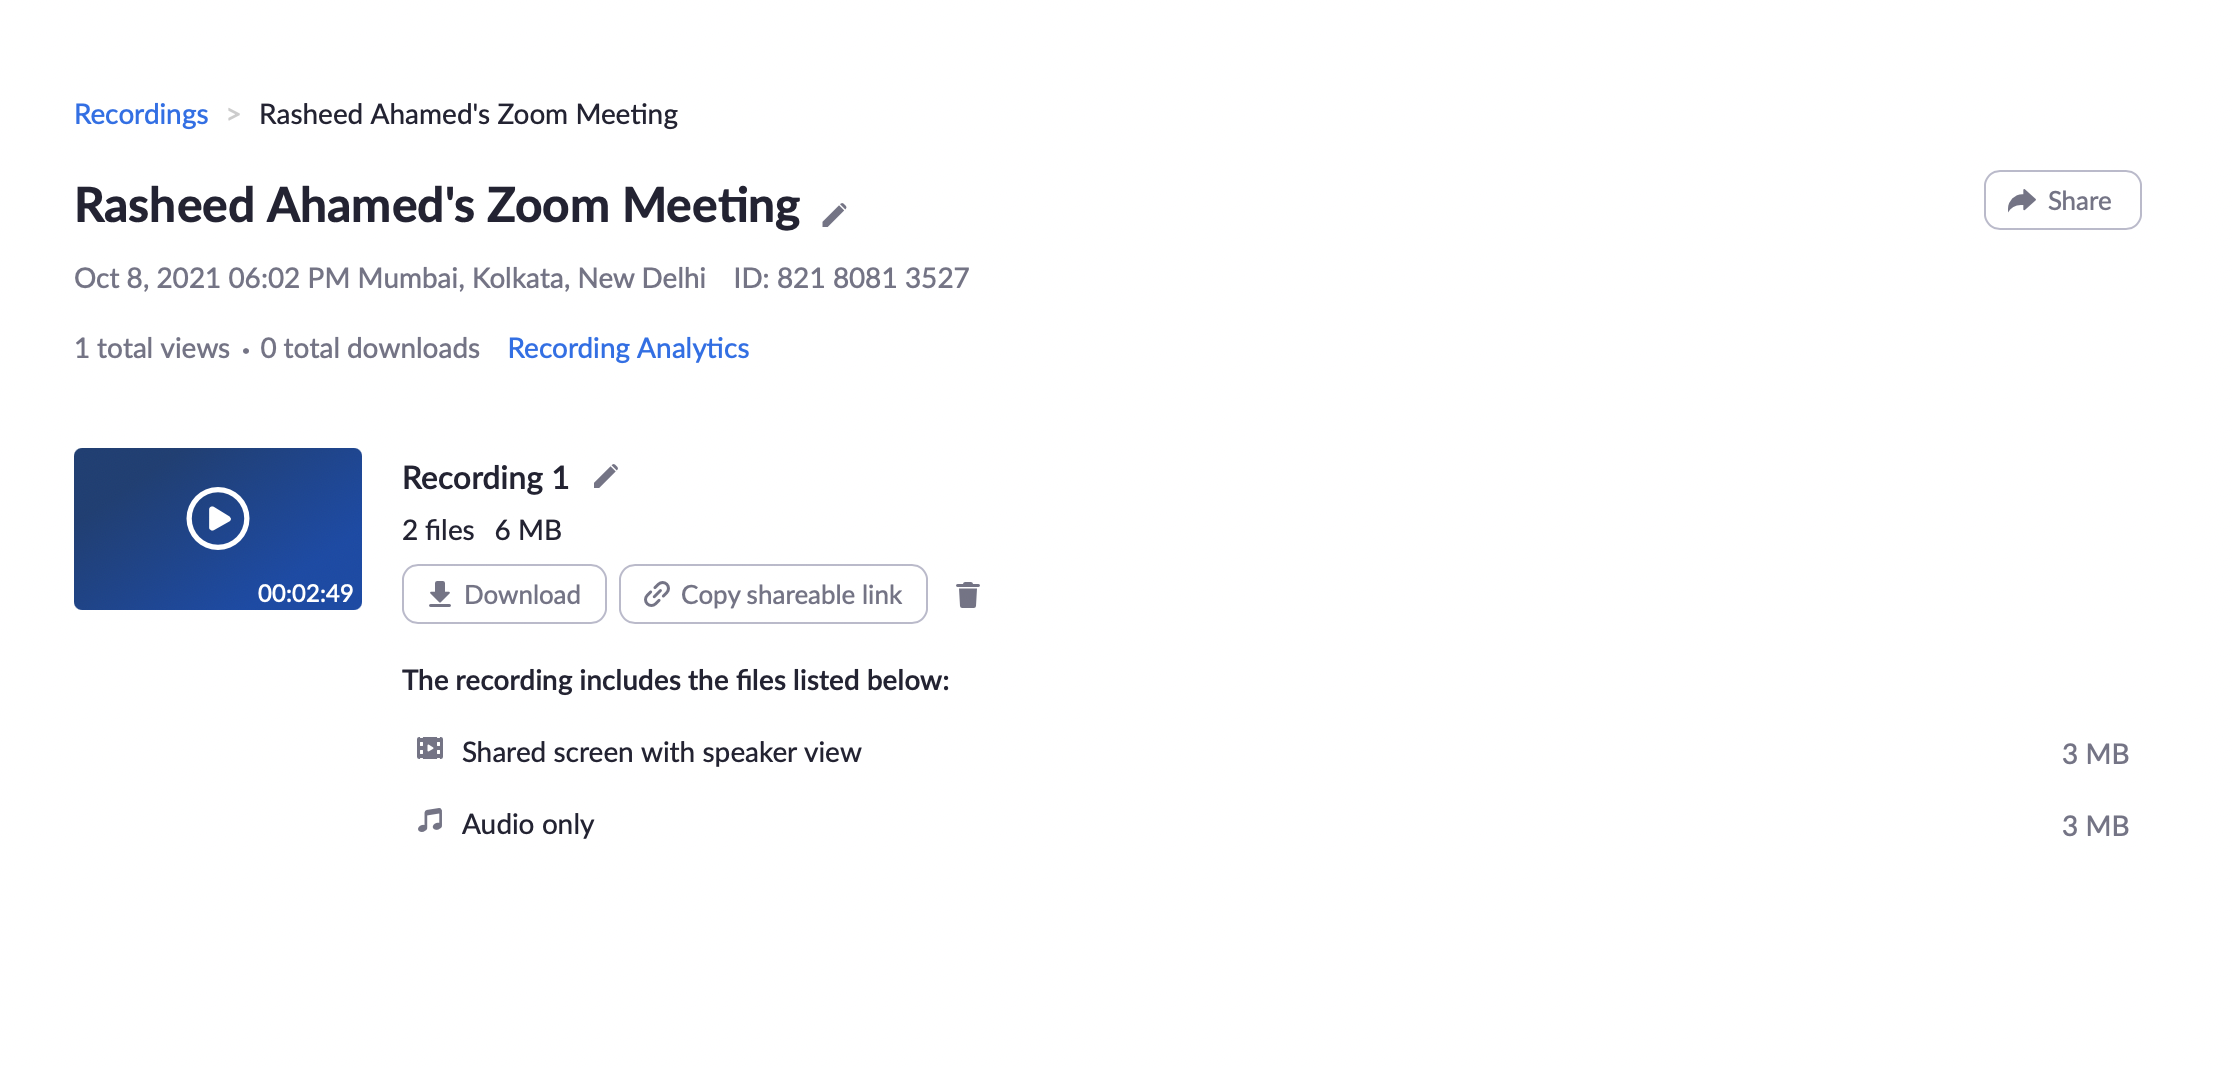Click the chain-link icon for shareable link
2232x1068 pixels.
655,594
